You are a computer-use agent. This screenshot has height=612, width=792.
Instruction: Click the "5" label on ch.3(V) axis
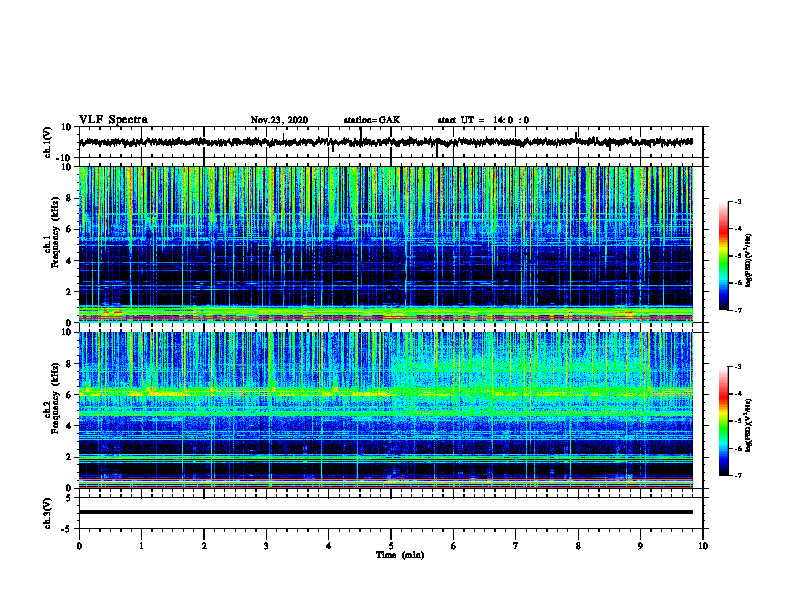coord(69,497)
